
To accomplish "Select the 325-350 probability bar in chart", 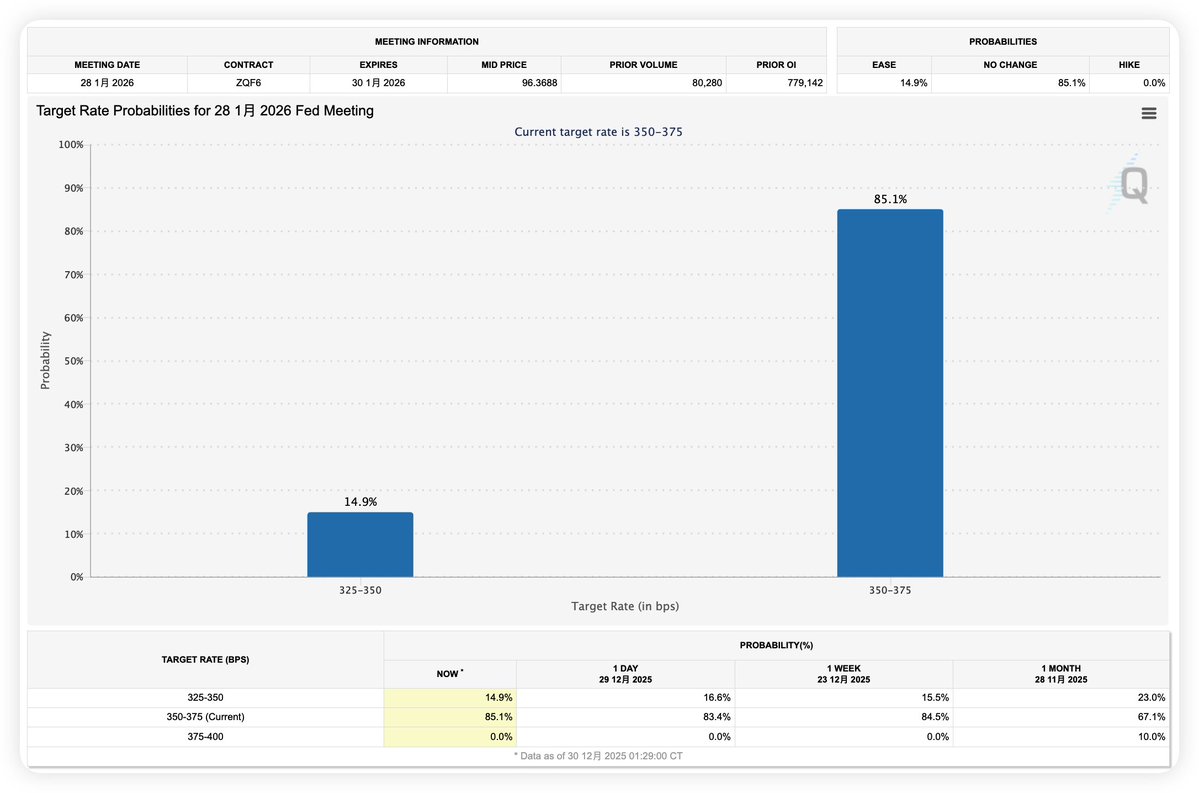I will [360, 545].
